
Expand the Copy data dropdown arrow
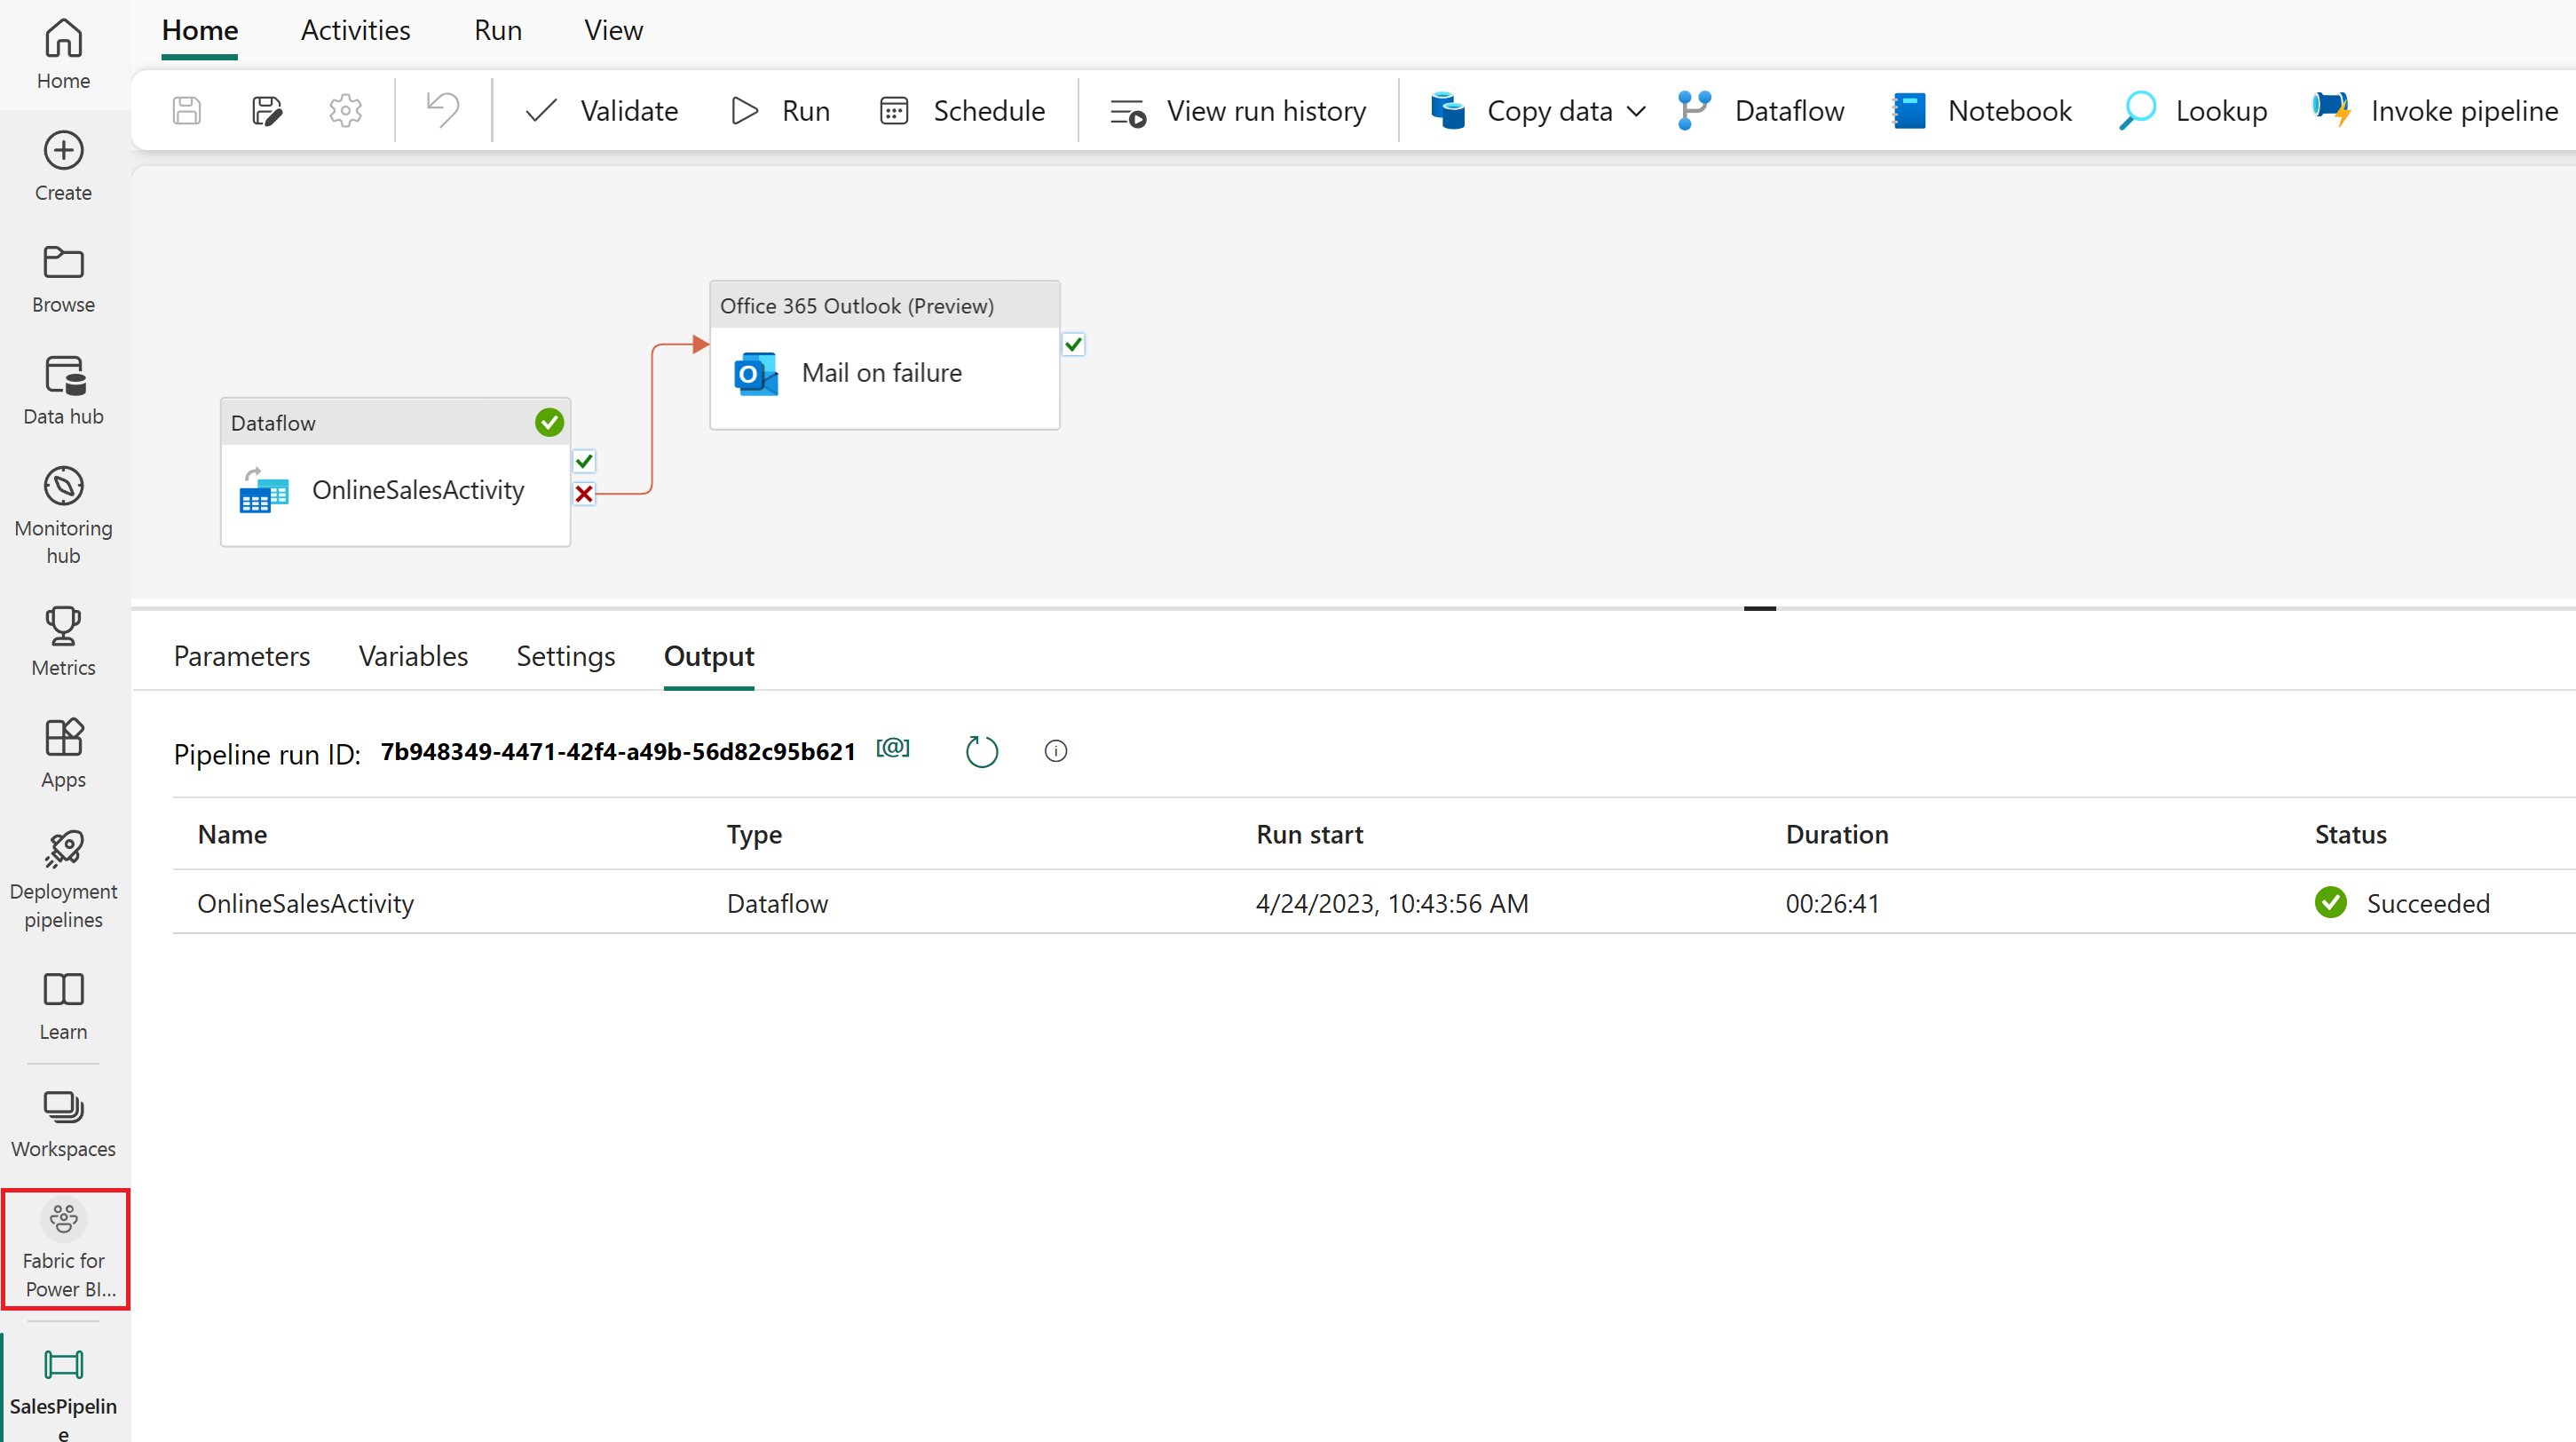point(1630,110)
